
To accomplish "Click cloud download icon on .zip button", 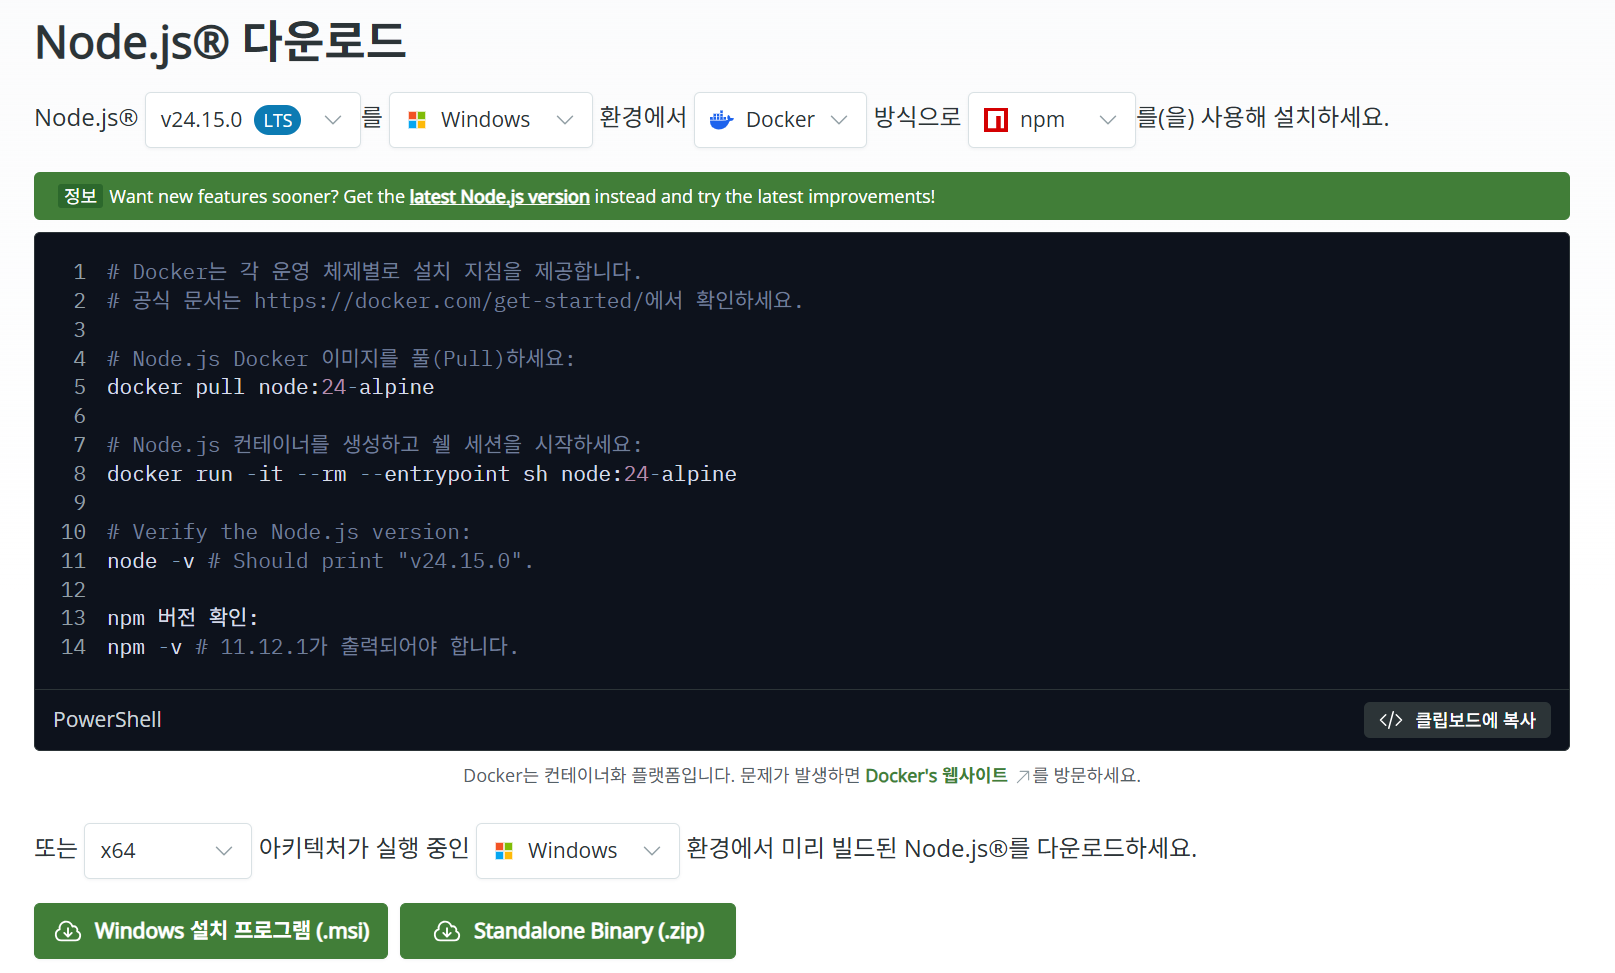I will [x=447, y=931].
